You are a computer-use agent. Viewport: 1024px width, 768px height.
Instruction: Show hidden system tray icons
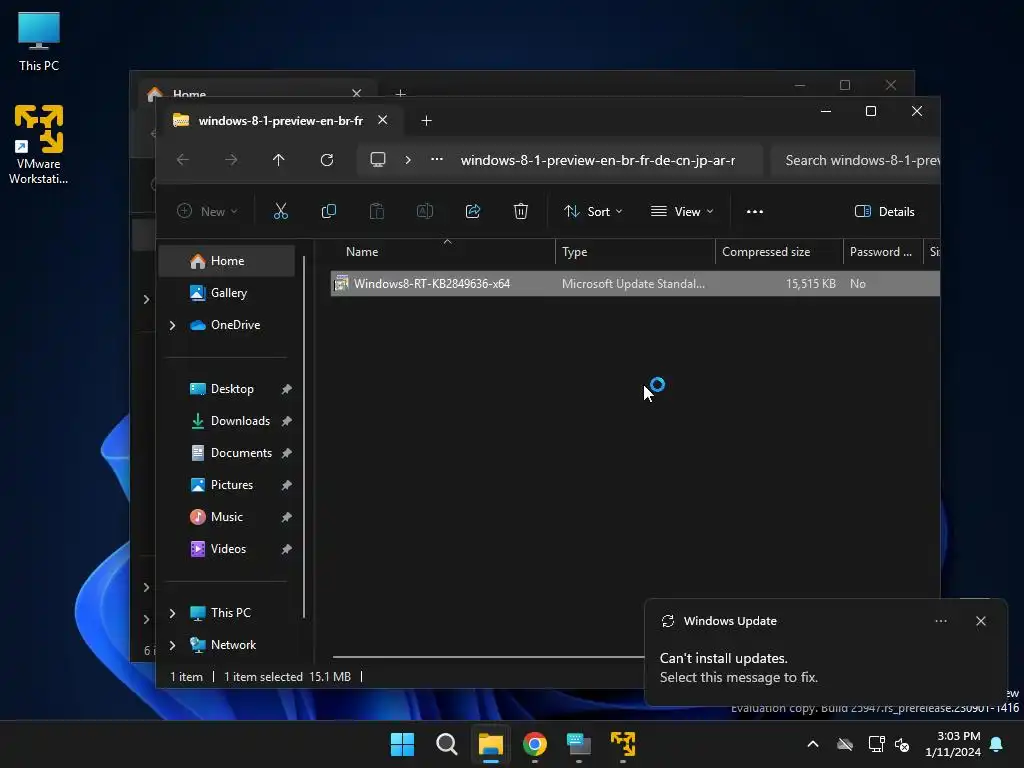(813, 744)
